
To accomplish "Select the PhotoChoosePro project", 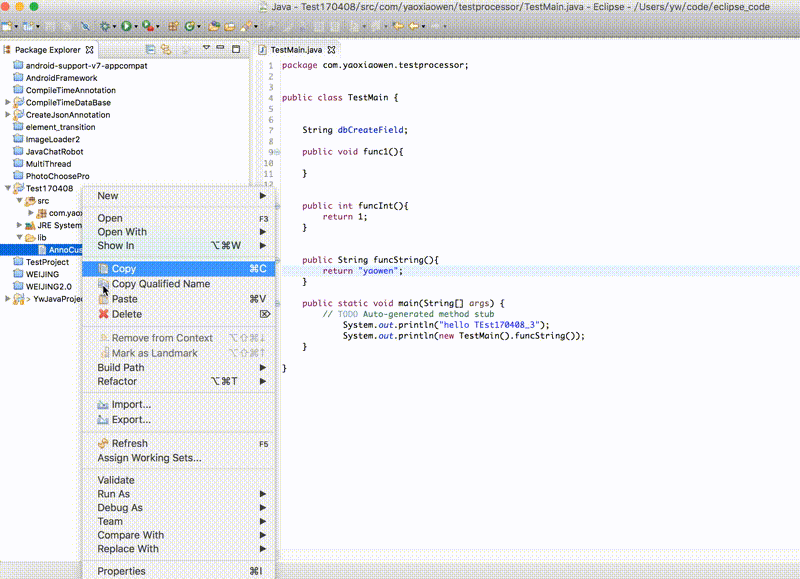I will [x=57, y=176].
